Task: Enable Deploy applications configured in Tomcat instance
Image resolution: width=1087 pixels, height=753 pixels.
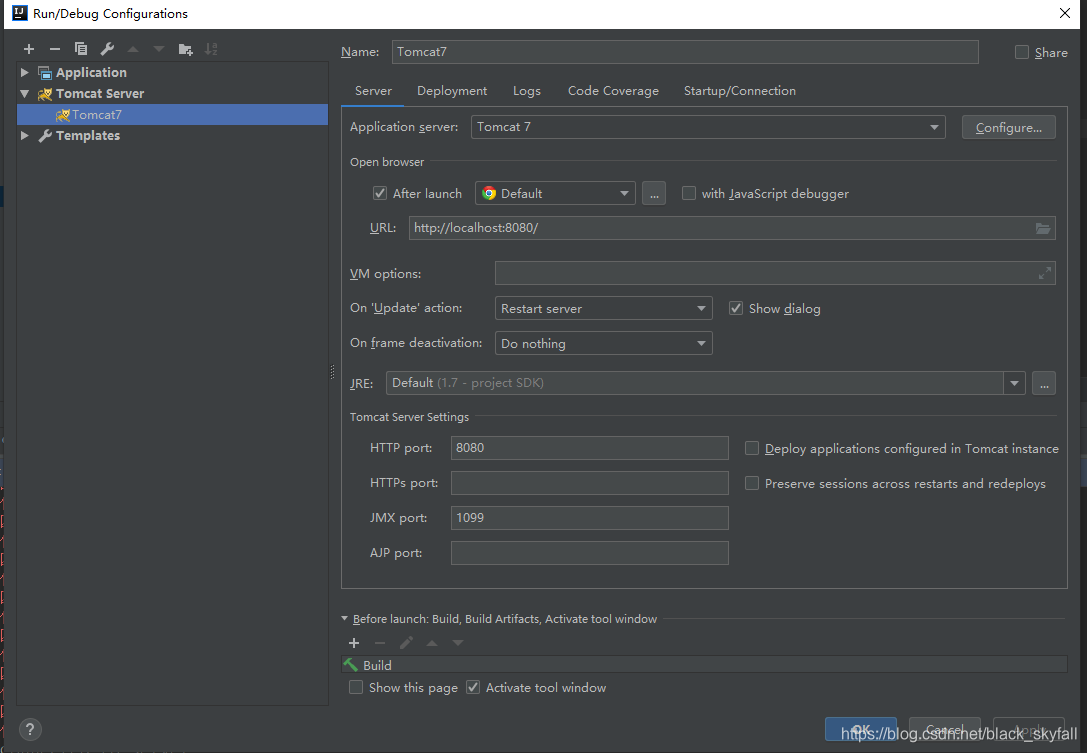Action: [751, 449]
